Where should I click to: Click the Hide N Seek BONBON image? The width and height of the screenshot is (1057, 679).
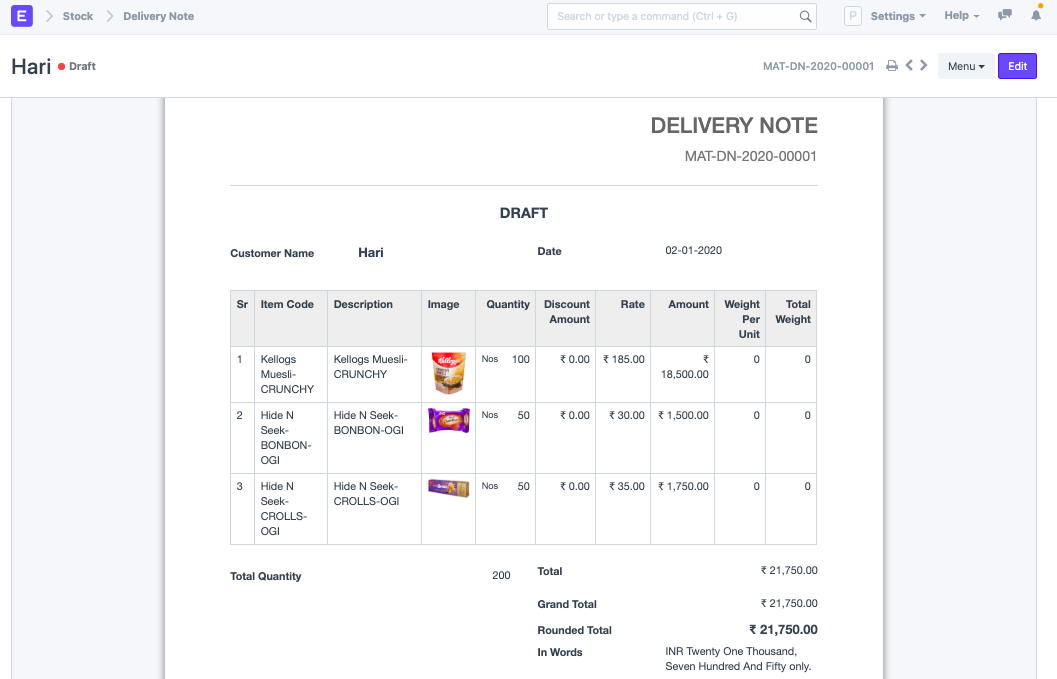coord(449,421)
